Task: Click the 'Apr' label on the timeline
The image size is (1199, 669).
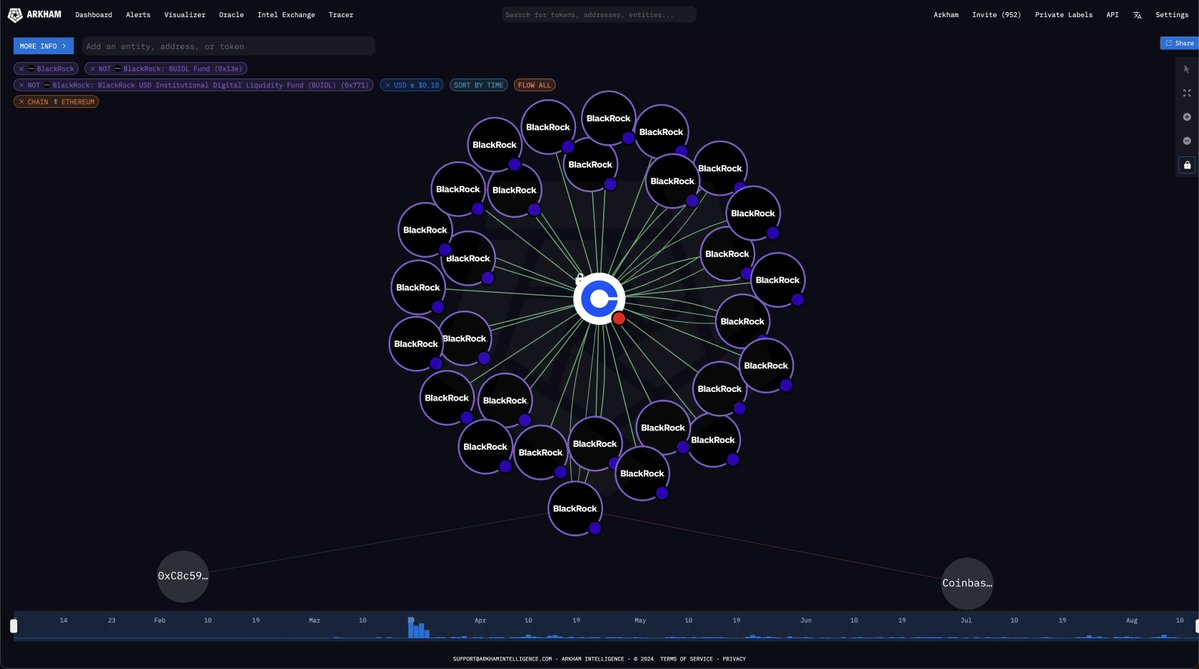Action: (480, 621)
